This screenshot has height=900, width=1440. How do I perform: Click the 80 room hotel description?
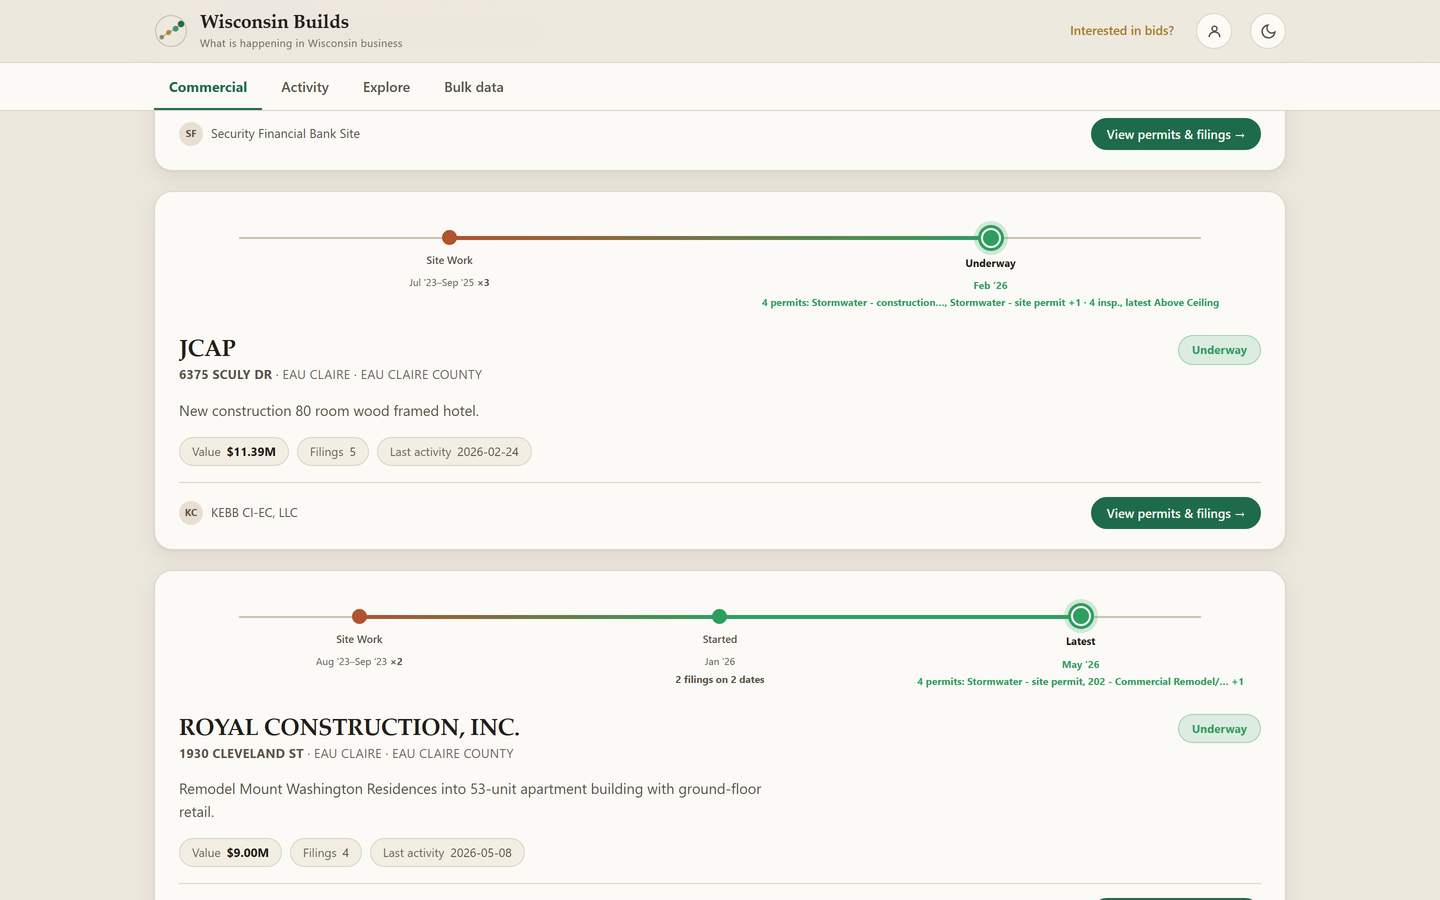point(329,411)
